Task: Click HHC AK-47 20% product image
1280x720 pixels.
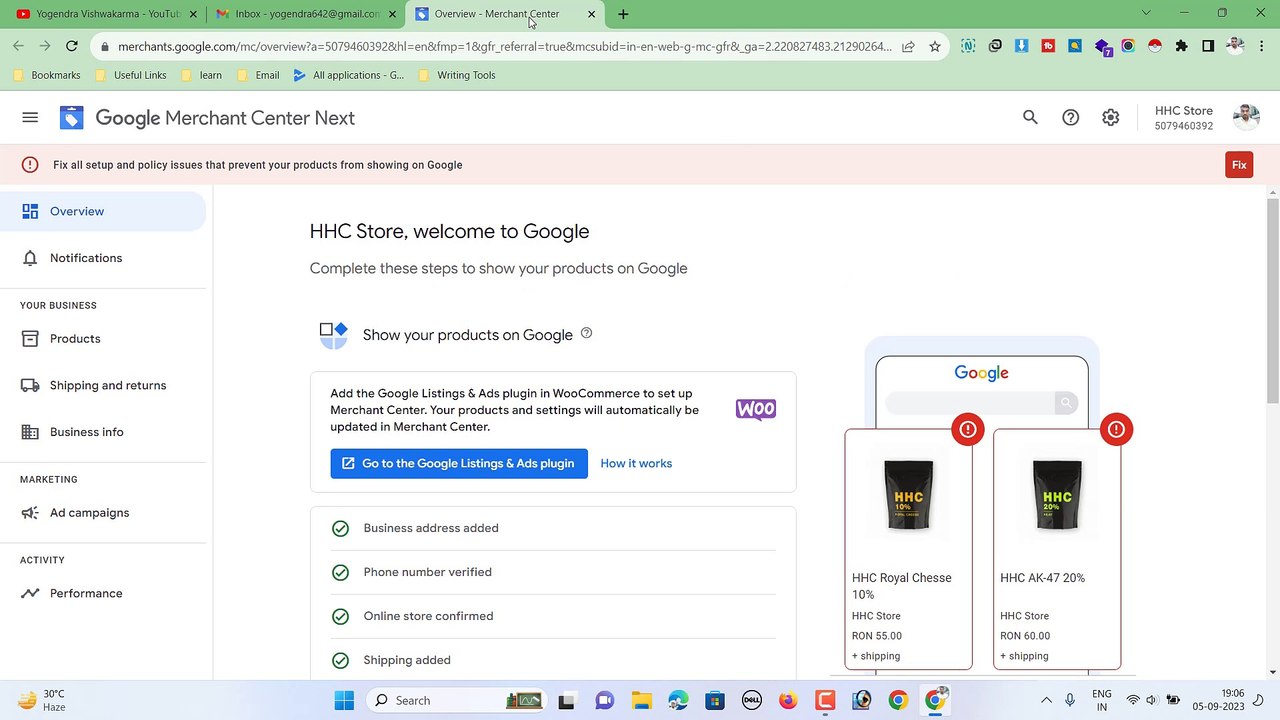Action: [x=1057, y=495]
